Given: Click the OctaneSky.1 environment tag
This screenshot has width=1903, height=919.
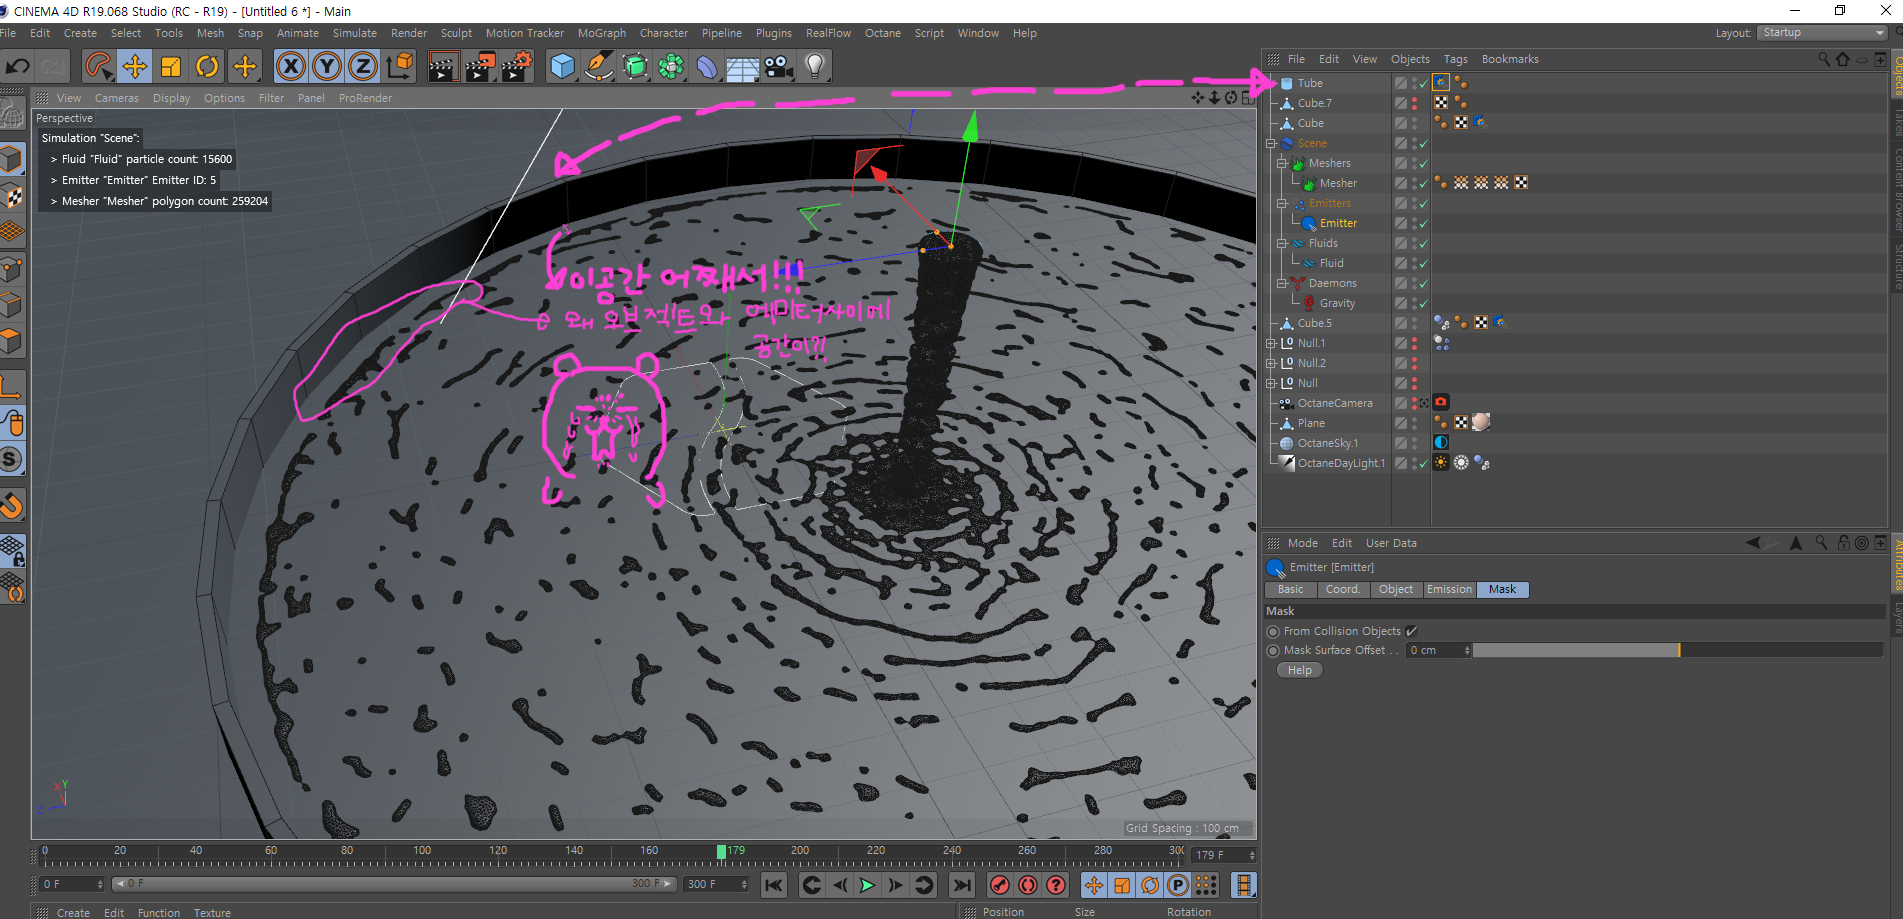Looking at the screenshot, I should click(1441, 442).
